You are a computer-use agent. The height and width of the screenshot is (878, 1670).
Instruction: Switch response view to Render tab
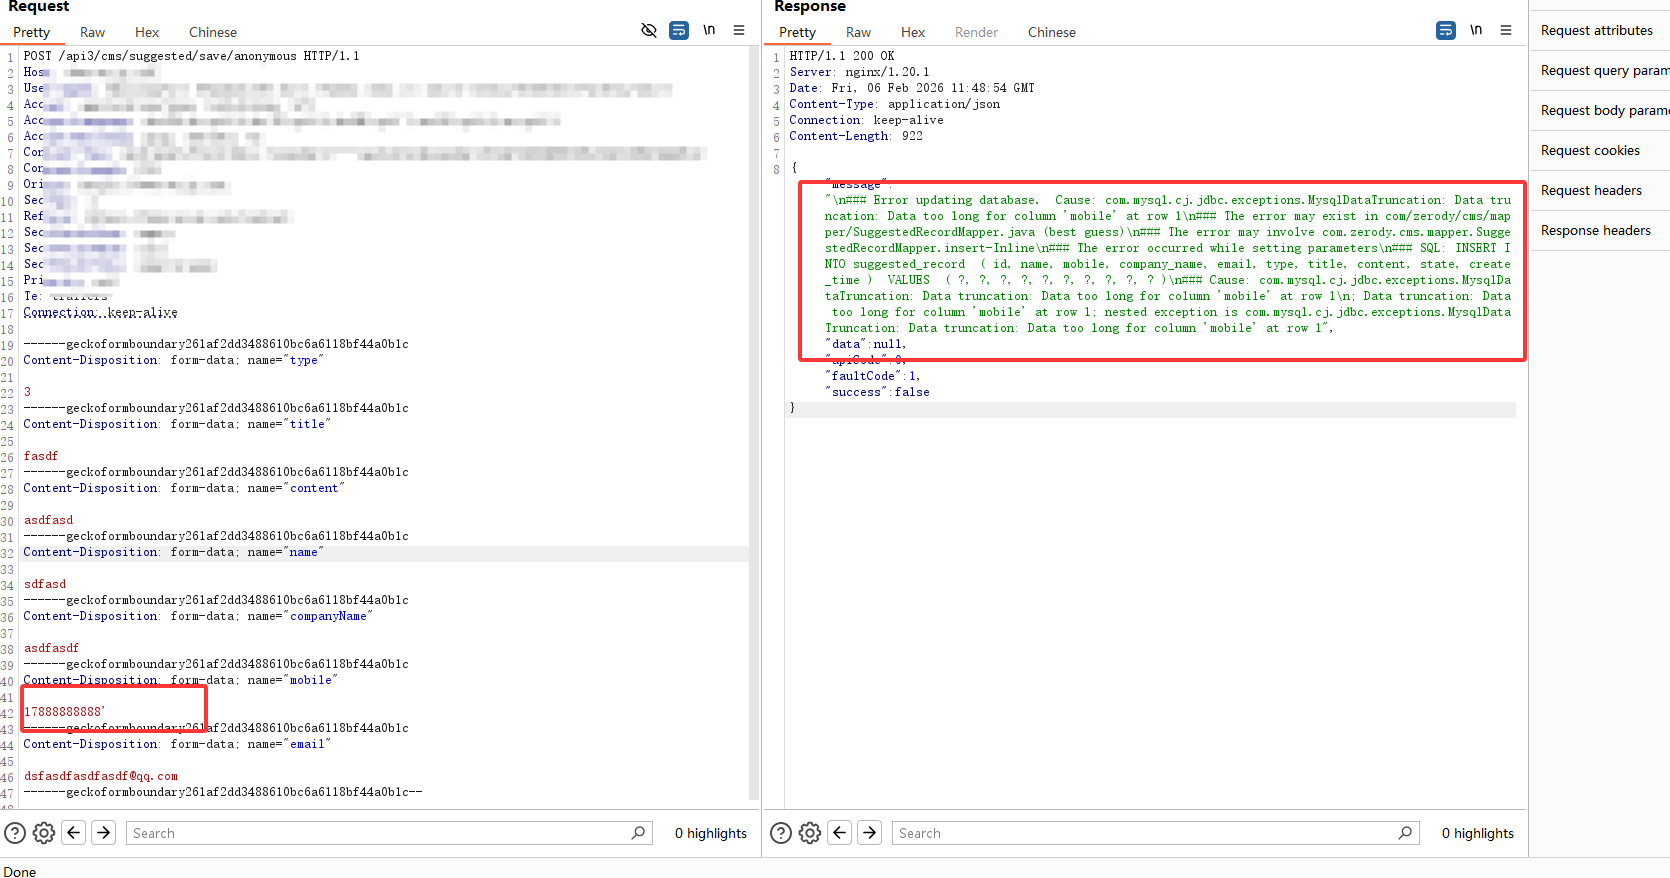click(x=976, y=33)
